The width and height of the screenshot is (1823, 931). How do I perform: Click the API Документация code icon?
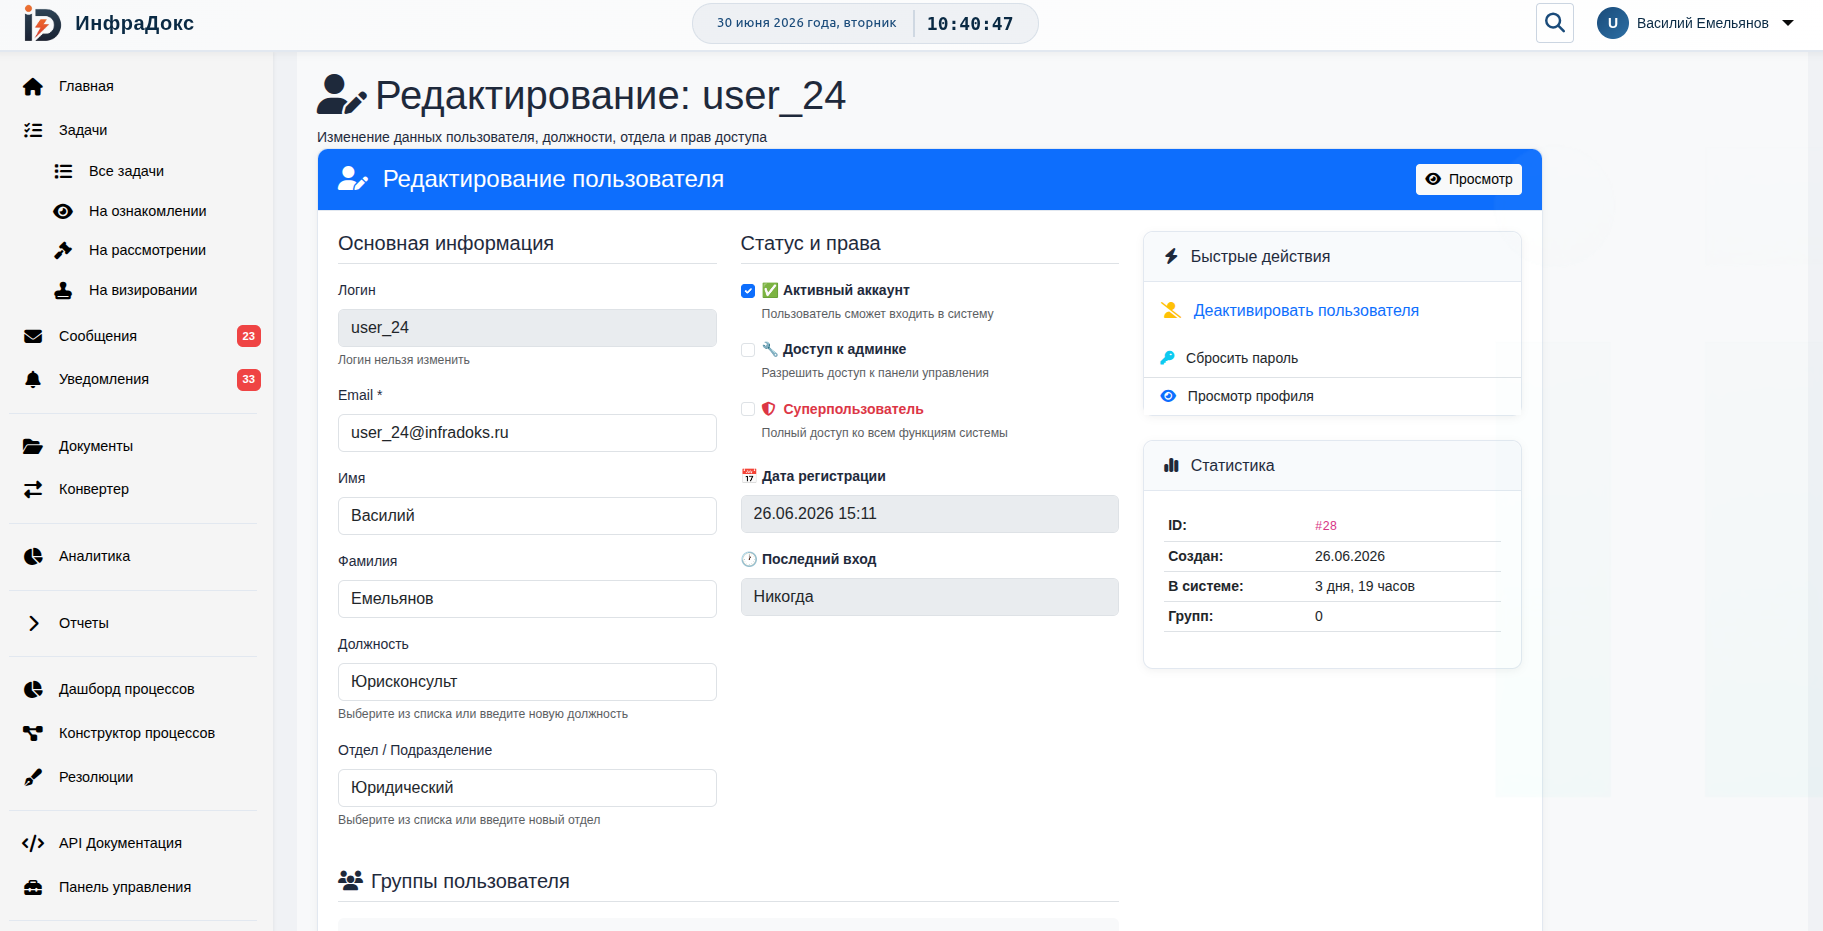point(33,843)
